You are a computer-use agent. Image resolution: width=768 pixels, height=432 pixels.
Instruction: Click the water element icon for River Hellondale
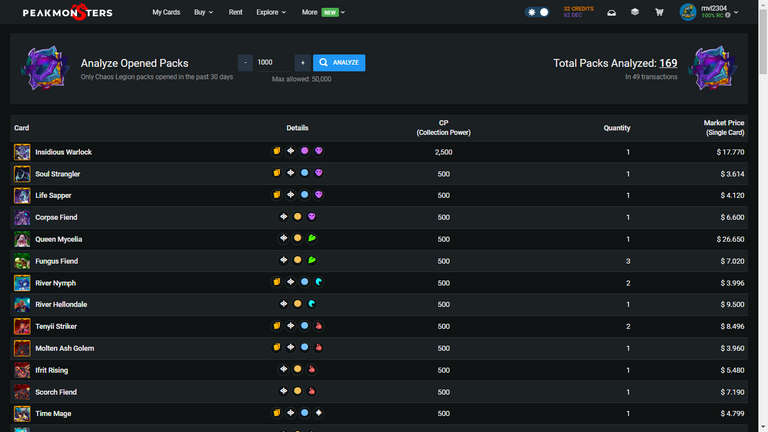(312, 304)
